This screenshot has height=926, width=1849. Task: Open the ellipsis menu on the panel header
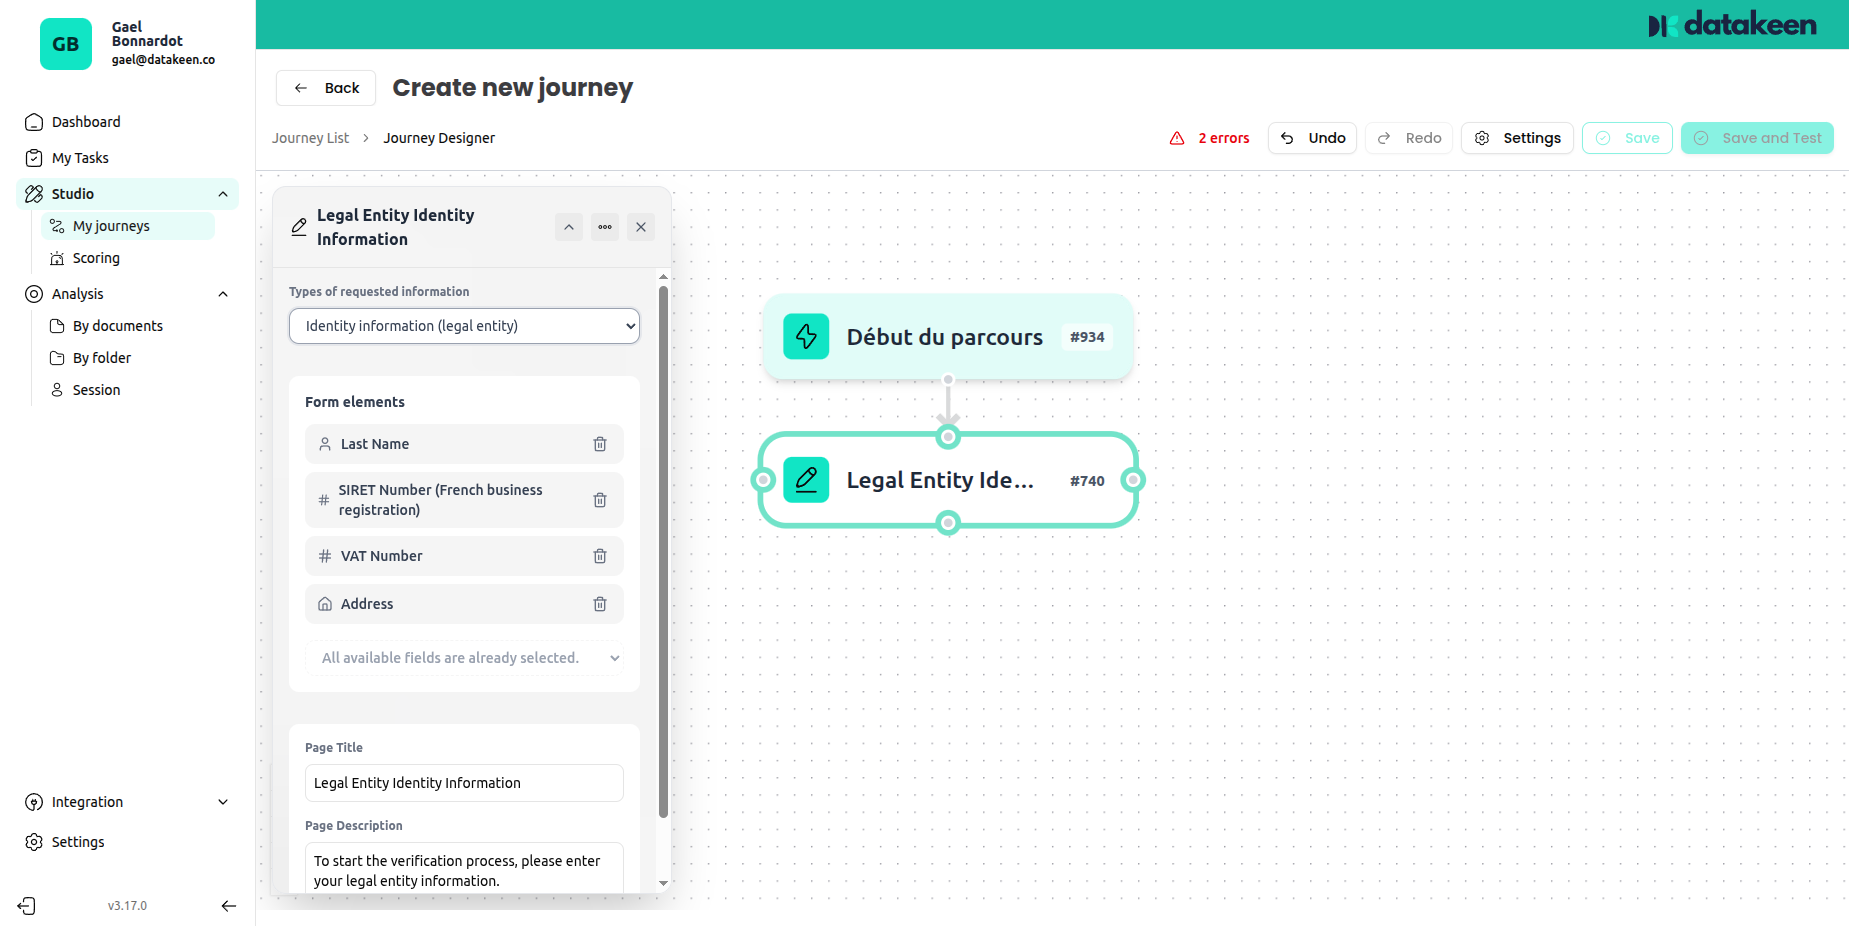pos(604,227)
